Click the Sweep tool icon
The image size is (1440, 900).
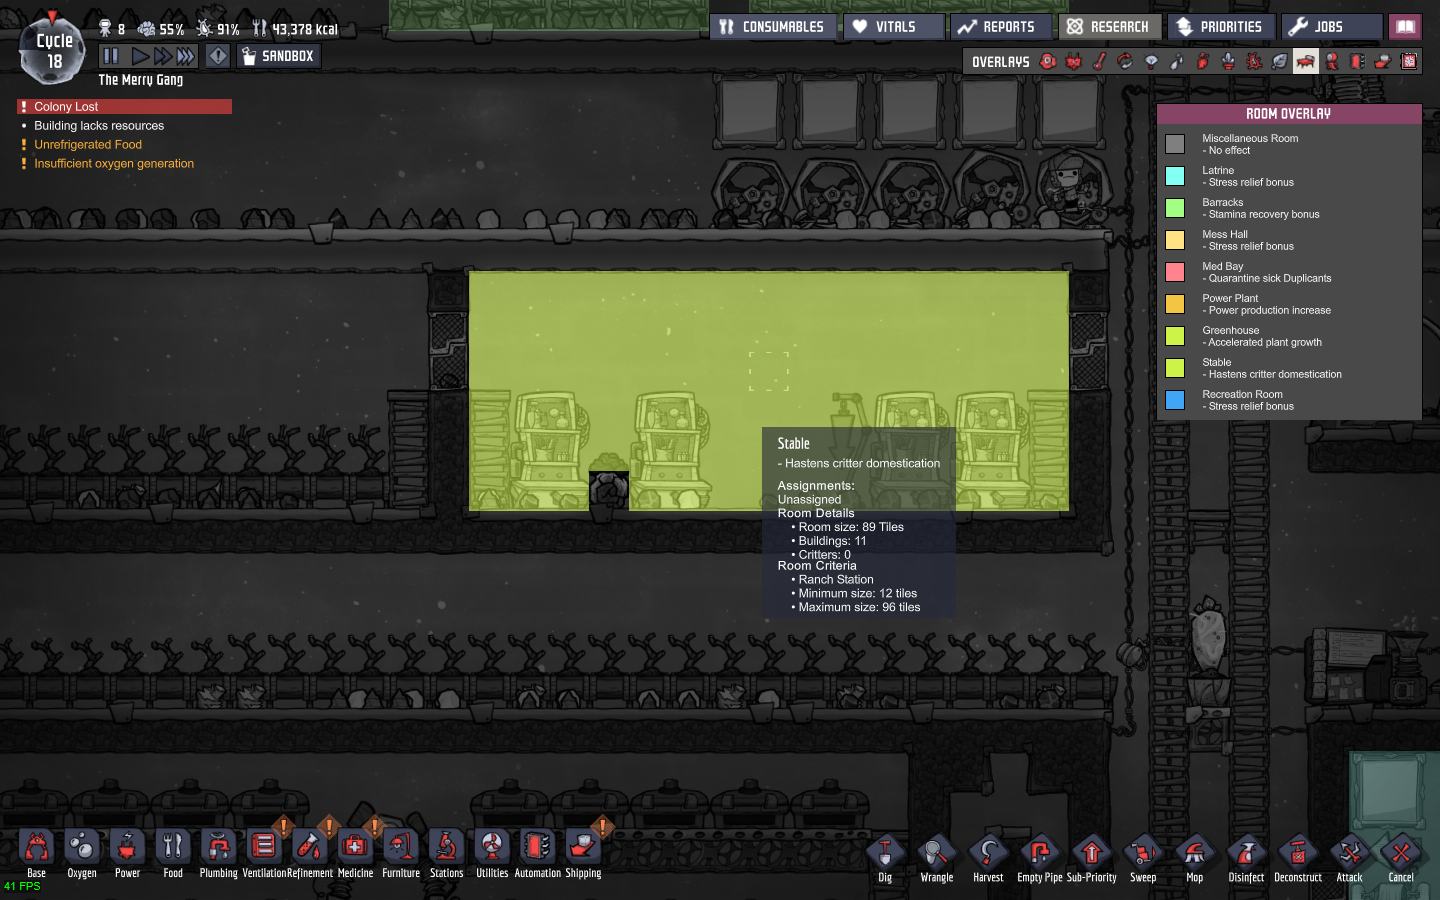click(x=1143, y=856)
